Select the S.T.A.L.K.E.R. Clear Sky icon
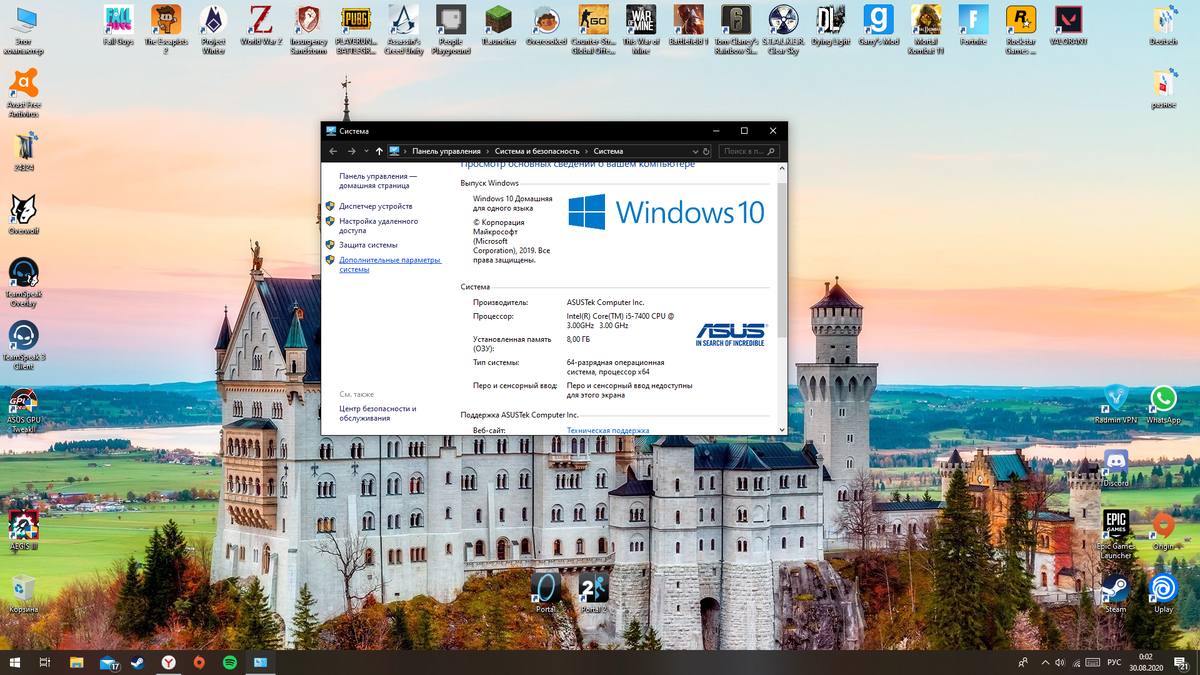 tap(783, 27)
